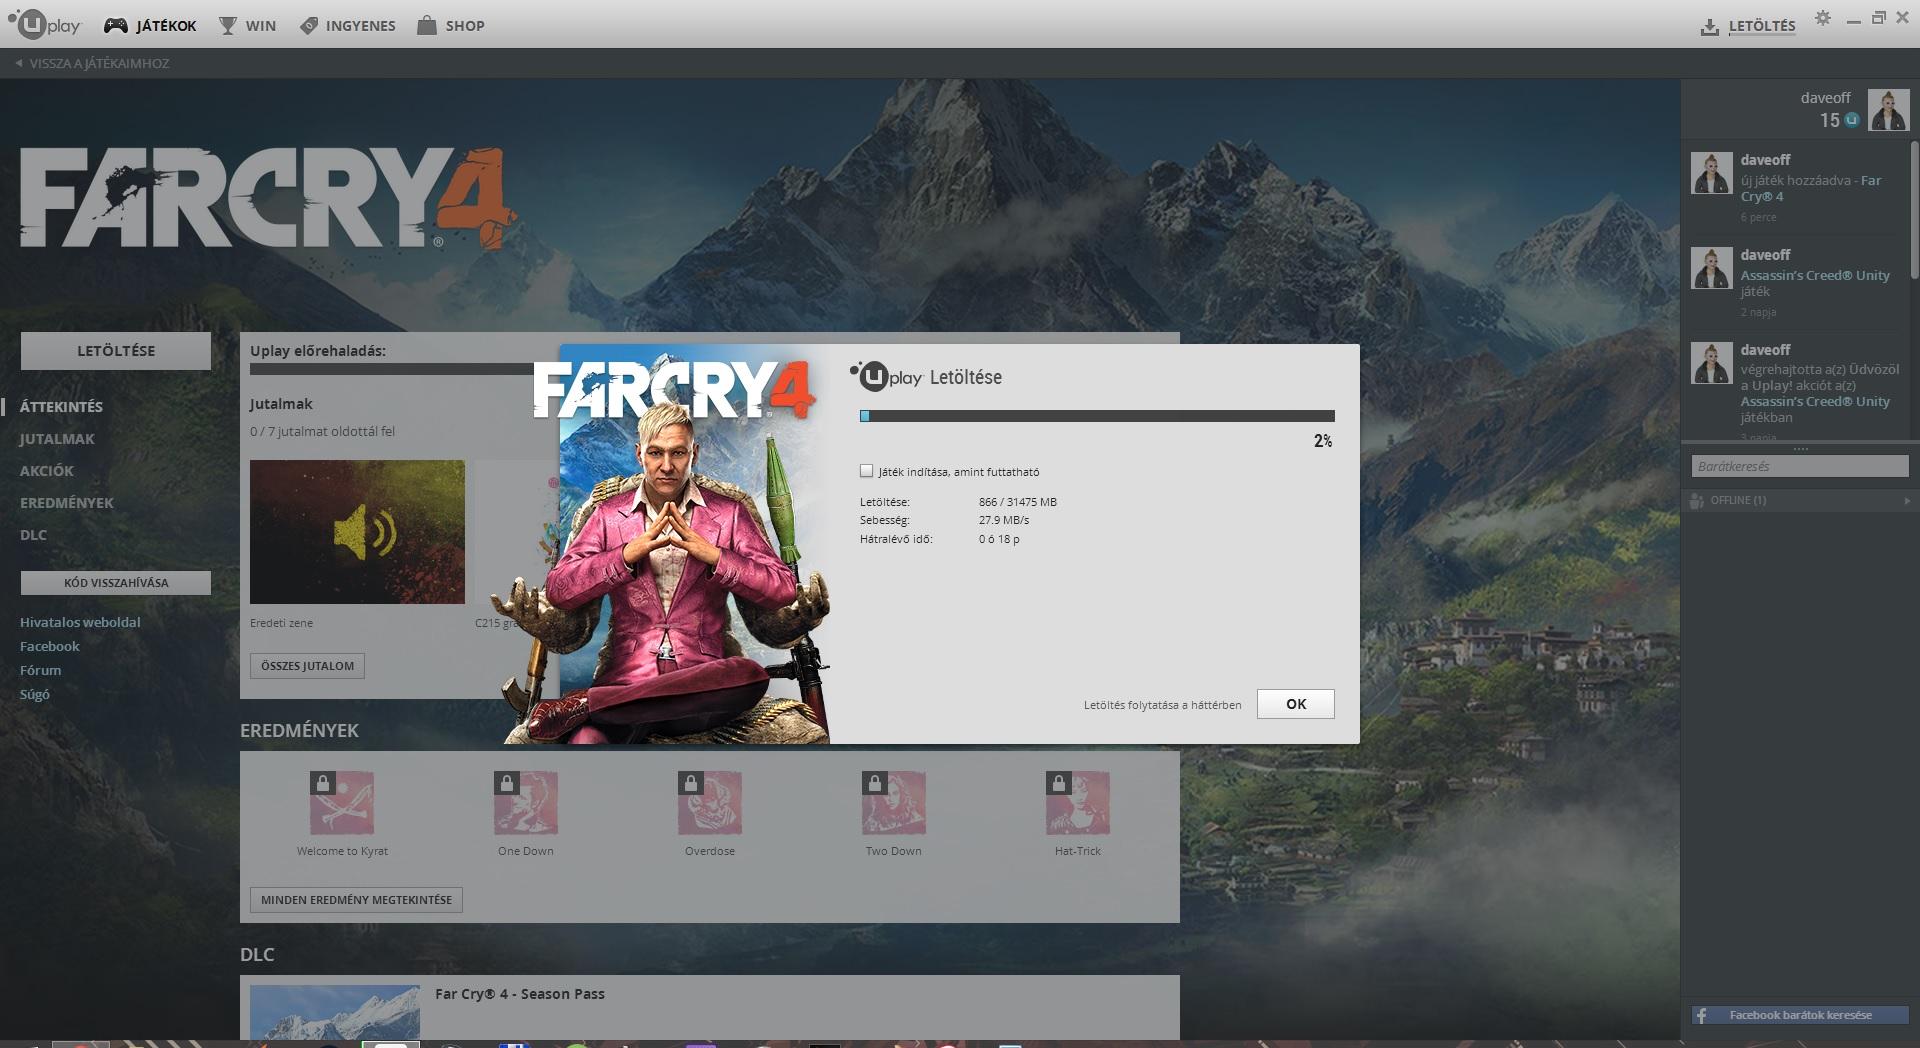1920x1048 pixels.
Task: Open Hivatalos weboldal link
Action: pyautogui.click(x=80, y=622)
